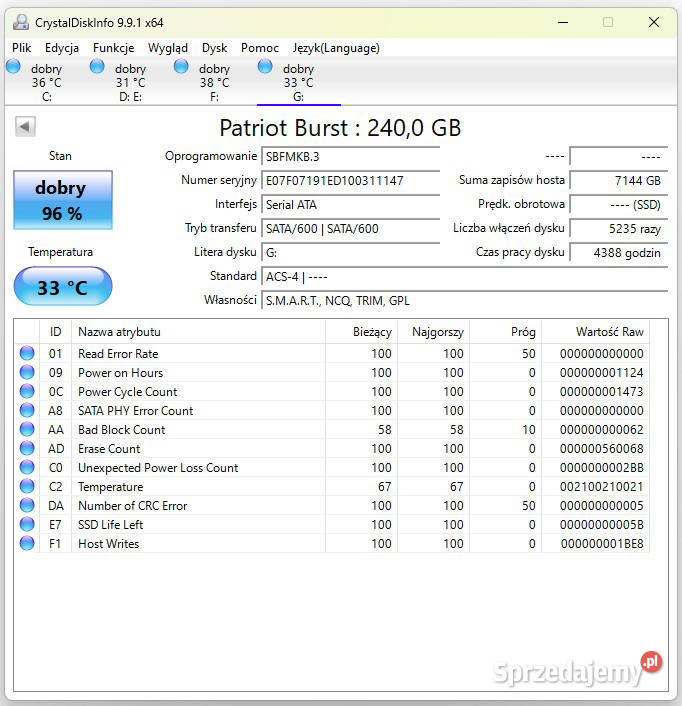The width and height of the screenshot is (682, 706).
Task: Click the Tryb transferu field SATA/600
Action: coord(350,228)
